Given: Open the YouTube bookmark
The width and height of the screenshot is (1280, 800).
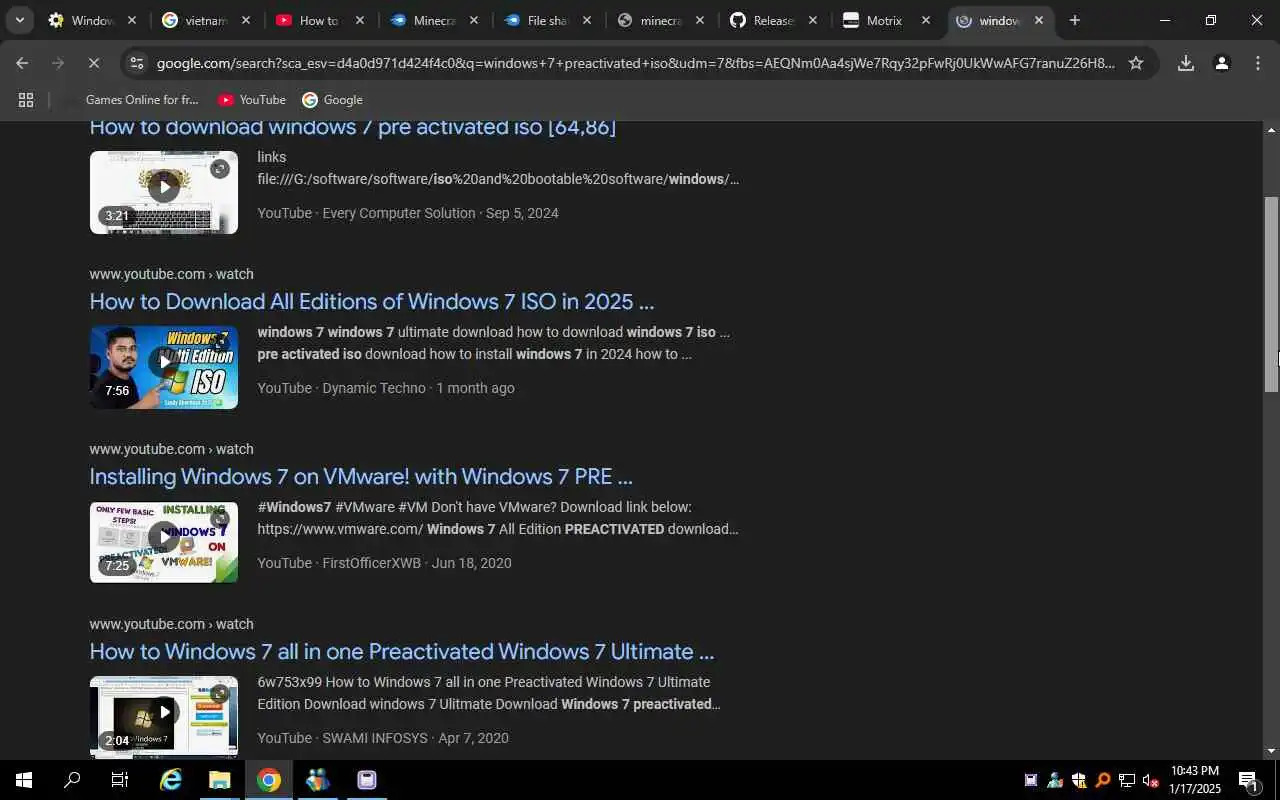Looking at the screenshot, I should click(252, 100).
